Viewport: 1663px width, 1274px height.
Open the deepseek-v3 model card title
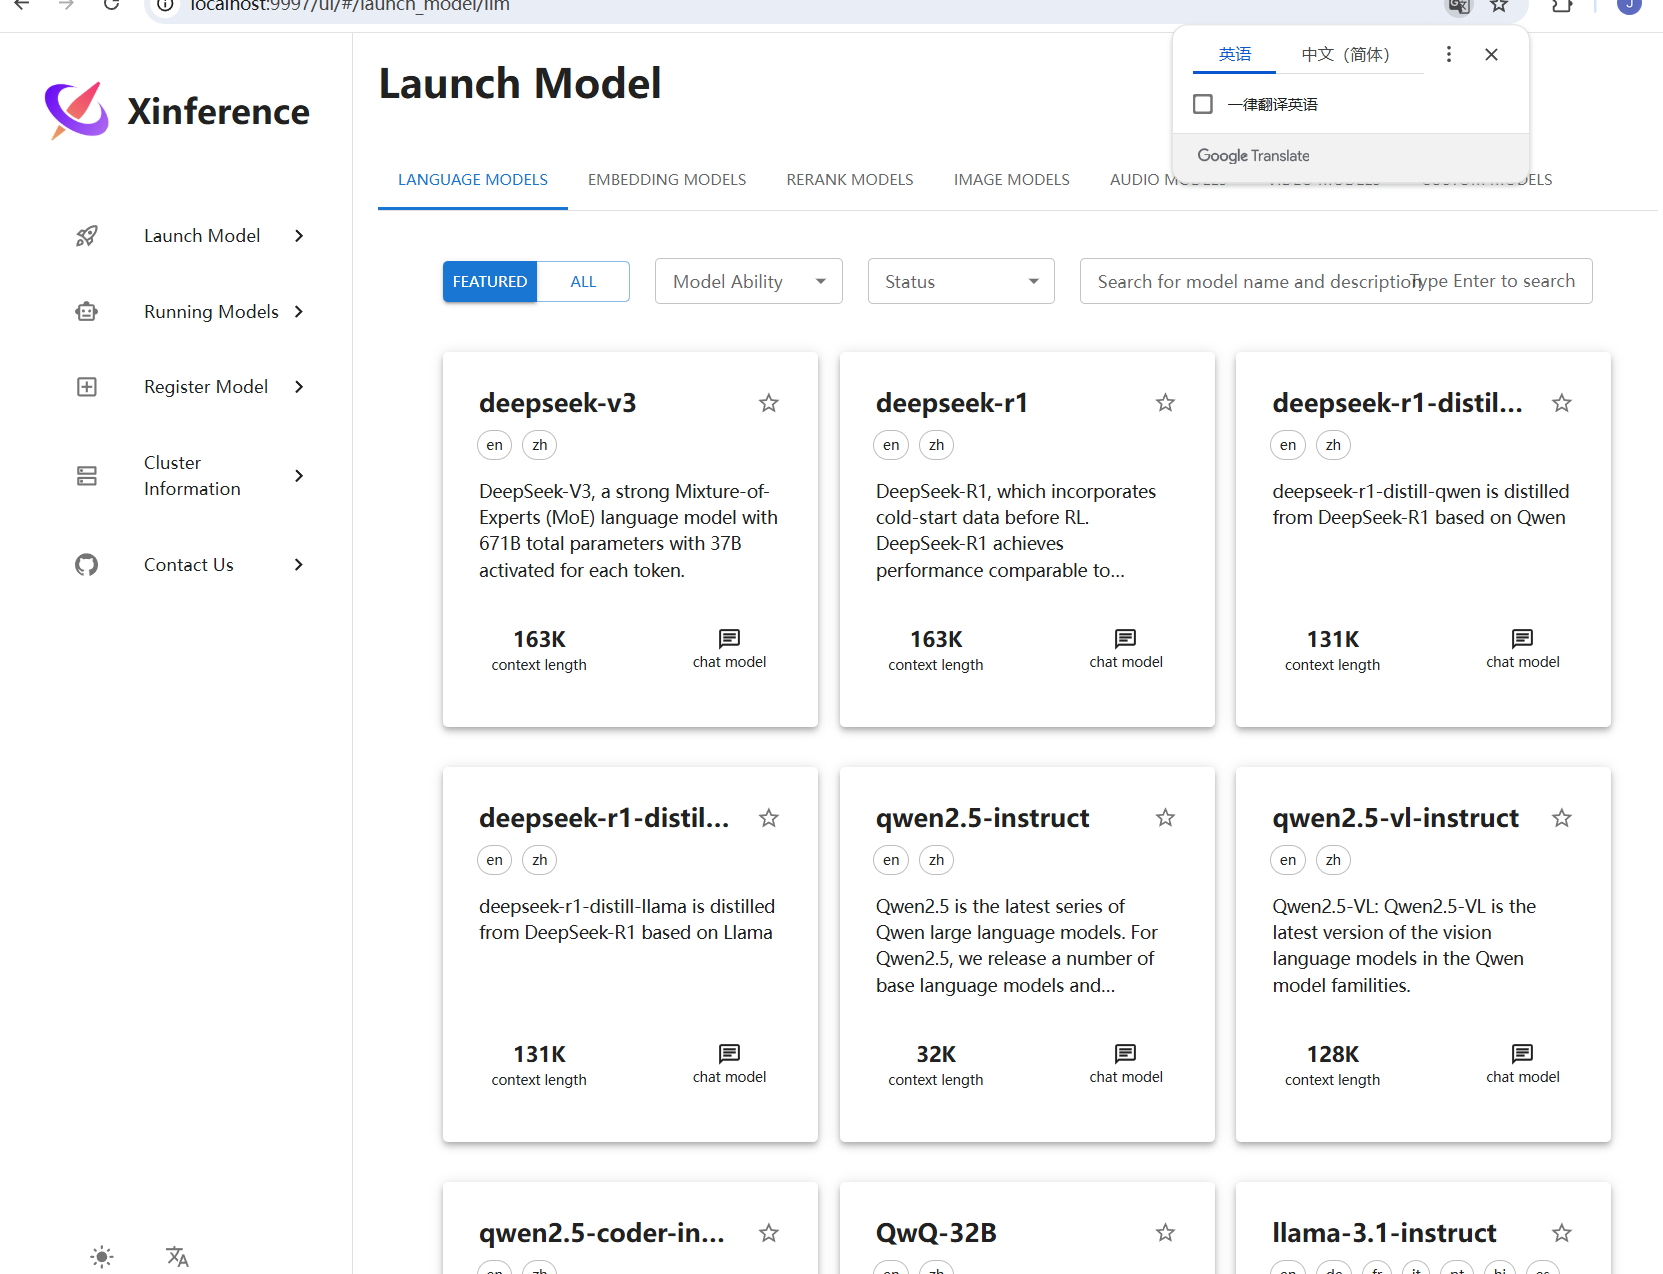point(557,403)
